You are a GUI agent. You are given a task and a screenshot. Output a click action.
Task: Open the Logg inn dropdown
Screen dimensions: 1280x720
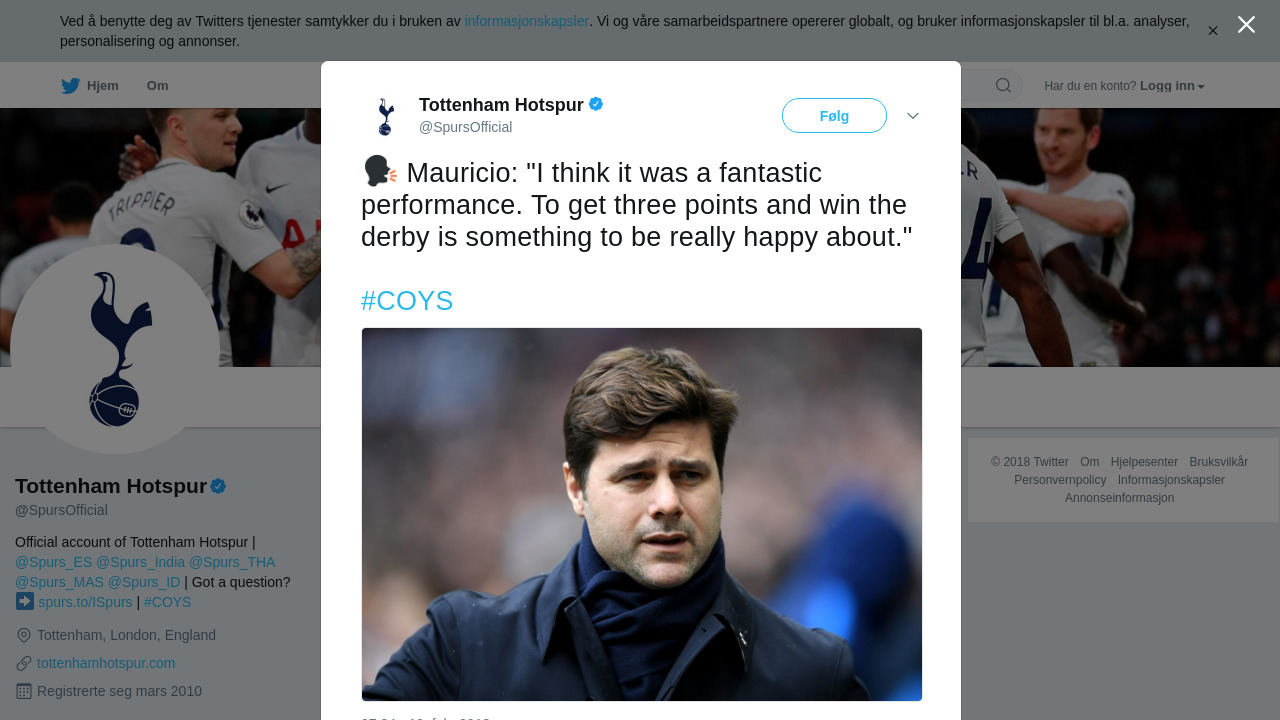click(1172, 86)
